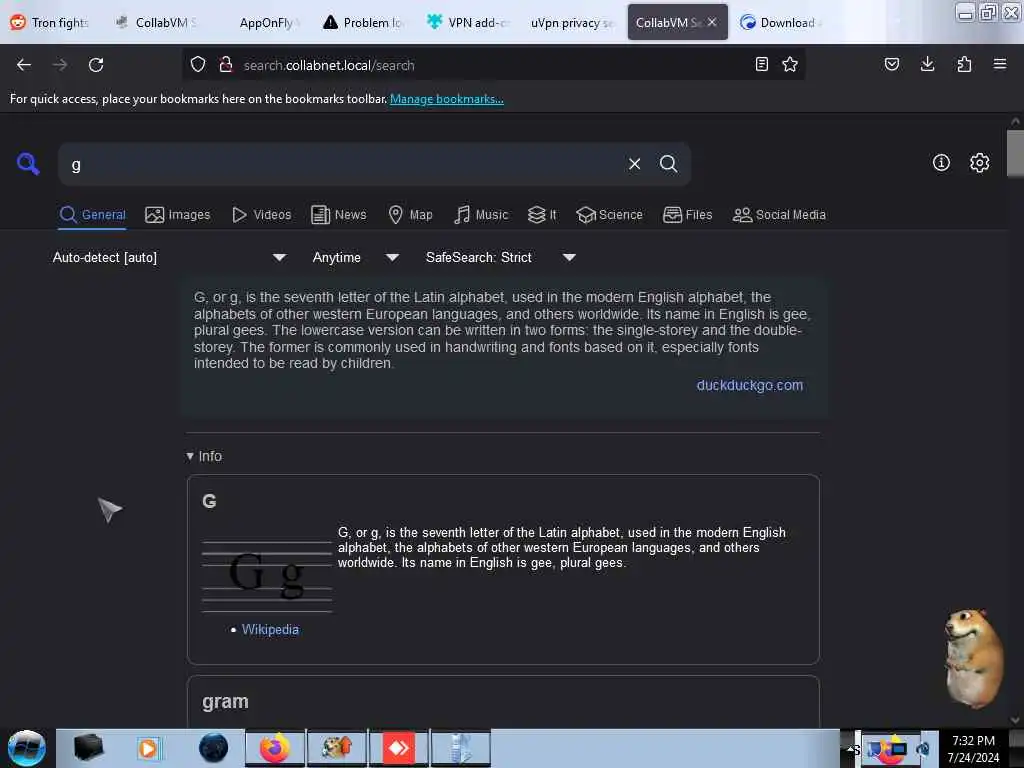Open the Firefox hamburger application menu
This screenshot has width=1024, height=768.
[x=1000, y=64]
